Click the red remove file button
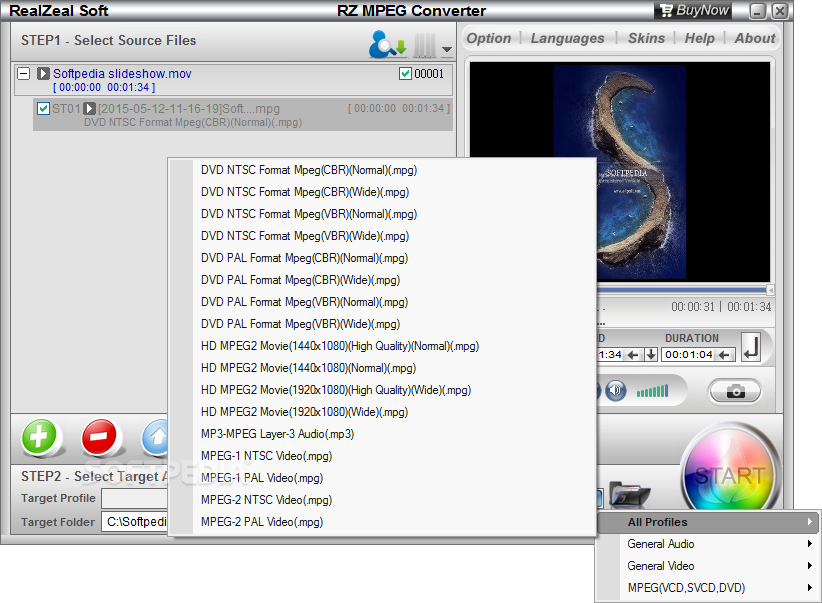The width and height of the screenshot is (822, 603). click(99, 437)
